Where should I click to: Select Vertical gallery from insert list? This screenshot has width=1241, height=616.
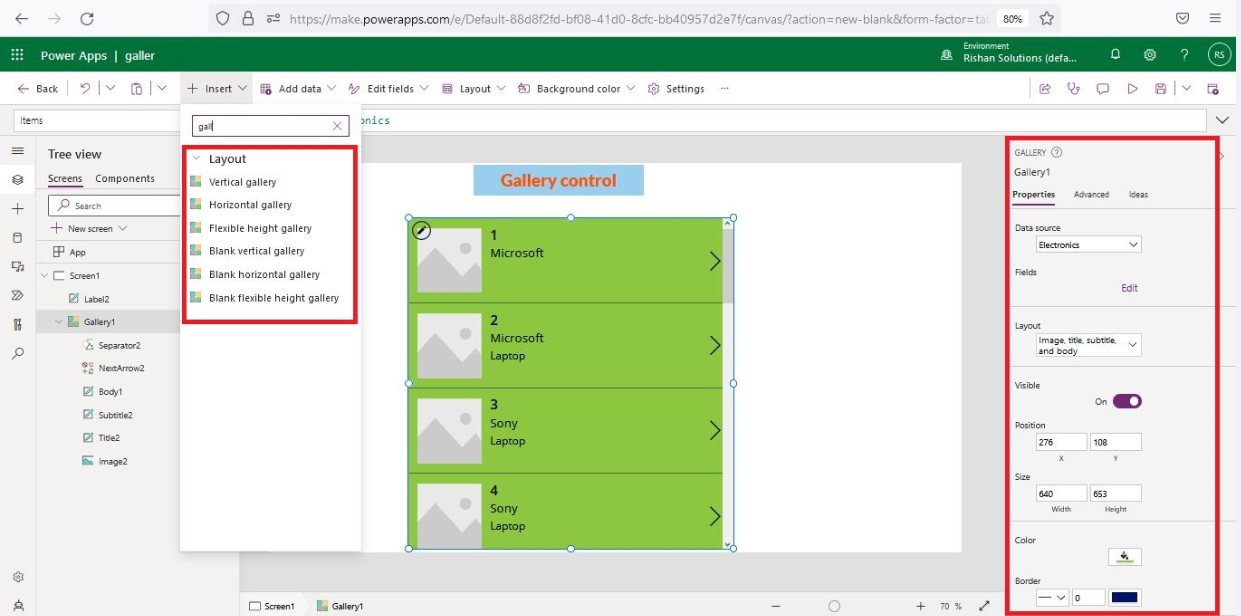tap(242, 182)
